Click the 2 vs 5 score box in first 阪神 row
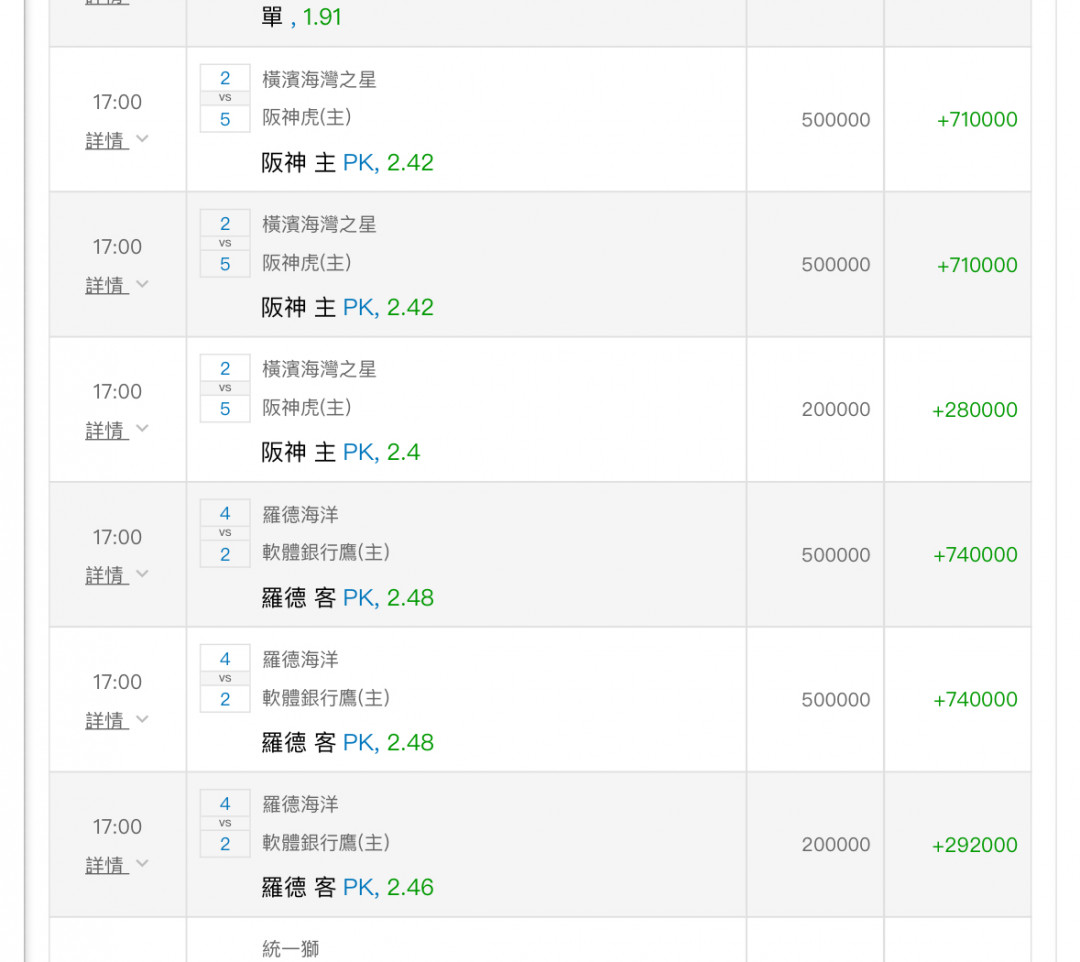 [x=225, y=99]
